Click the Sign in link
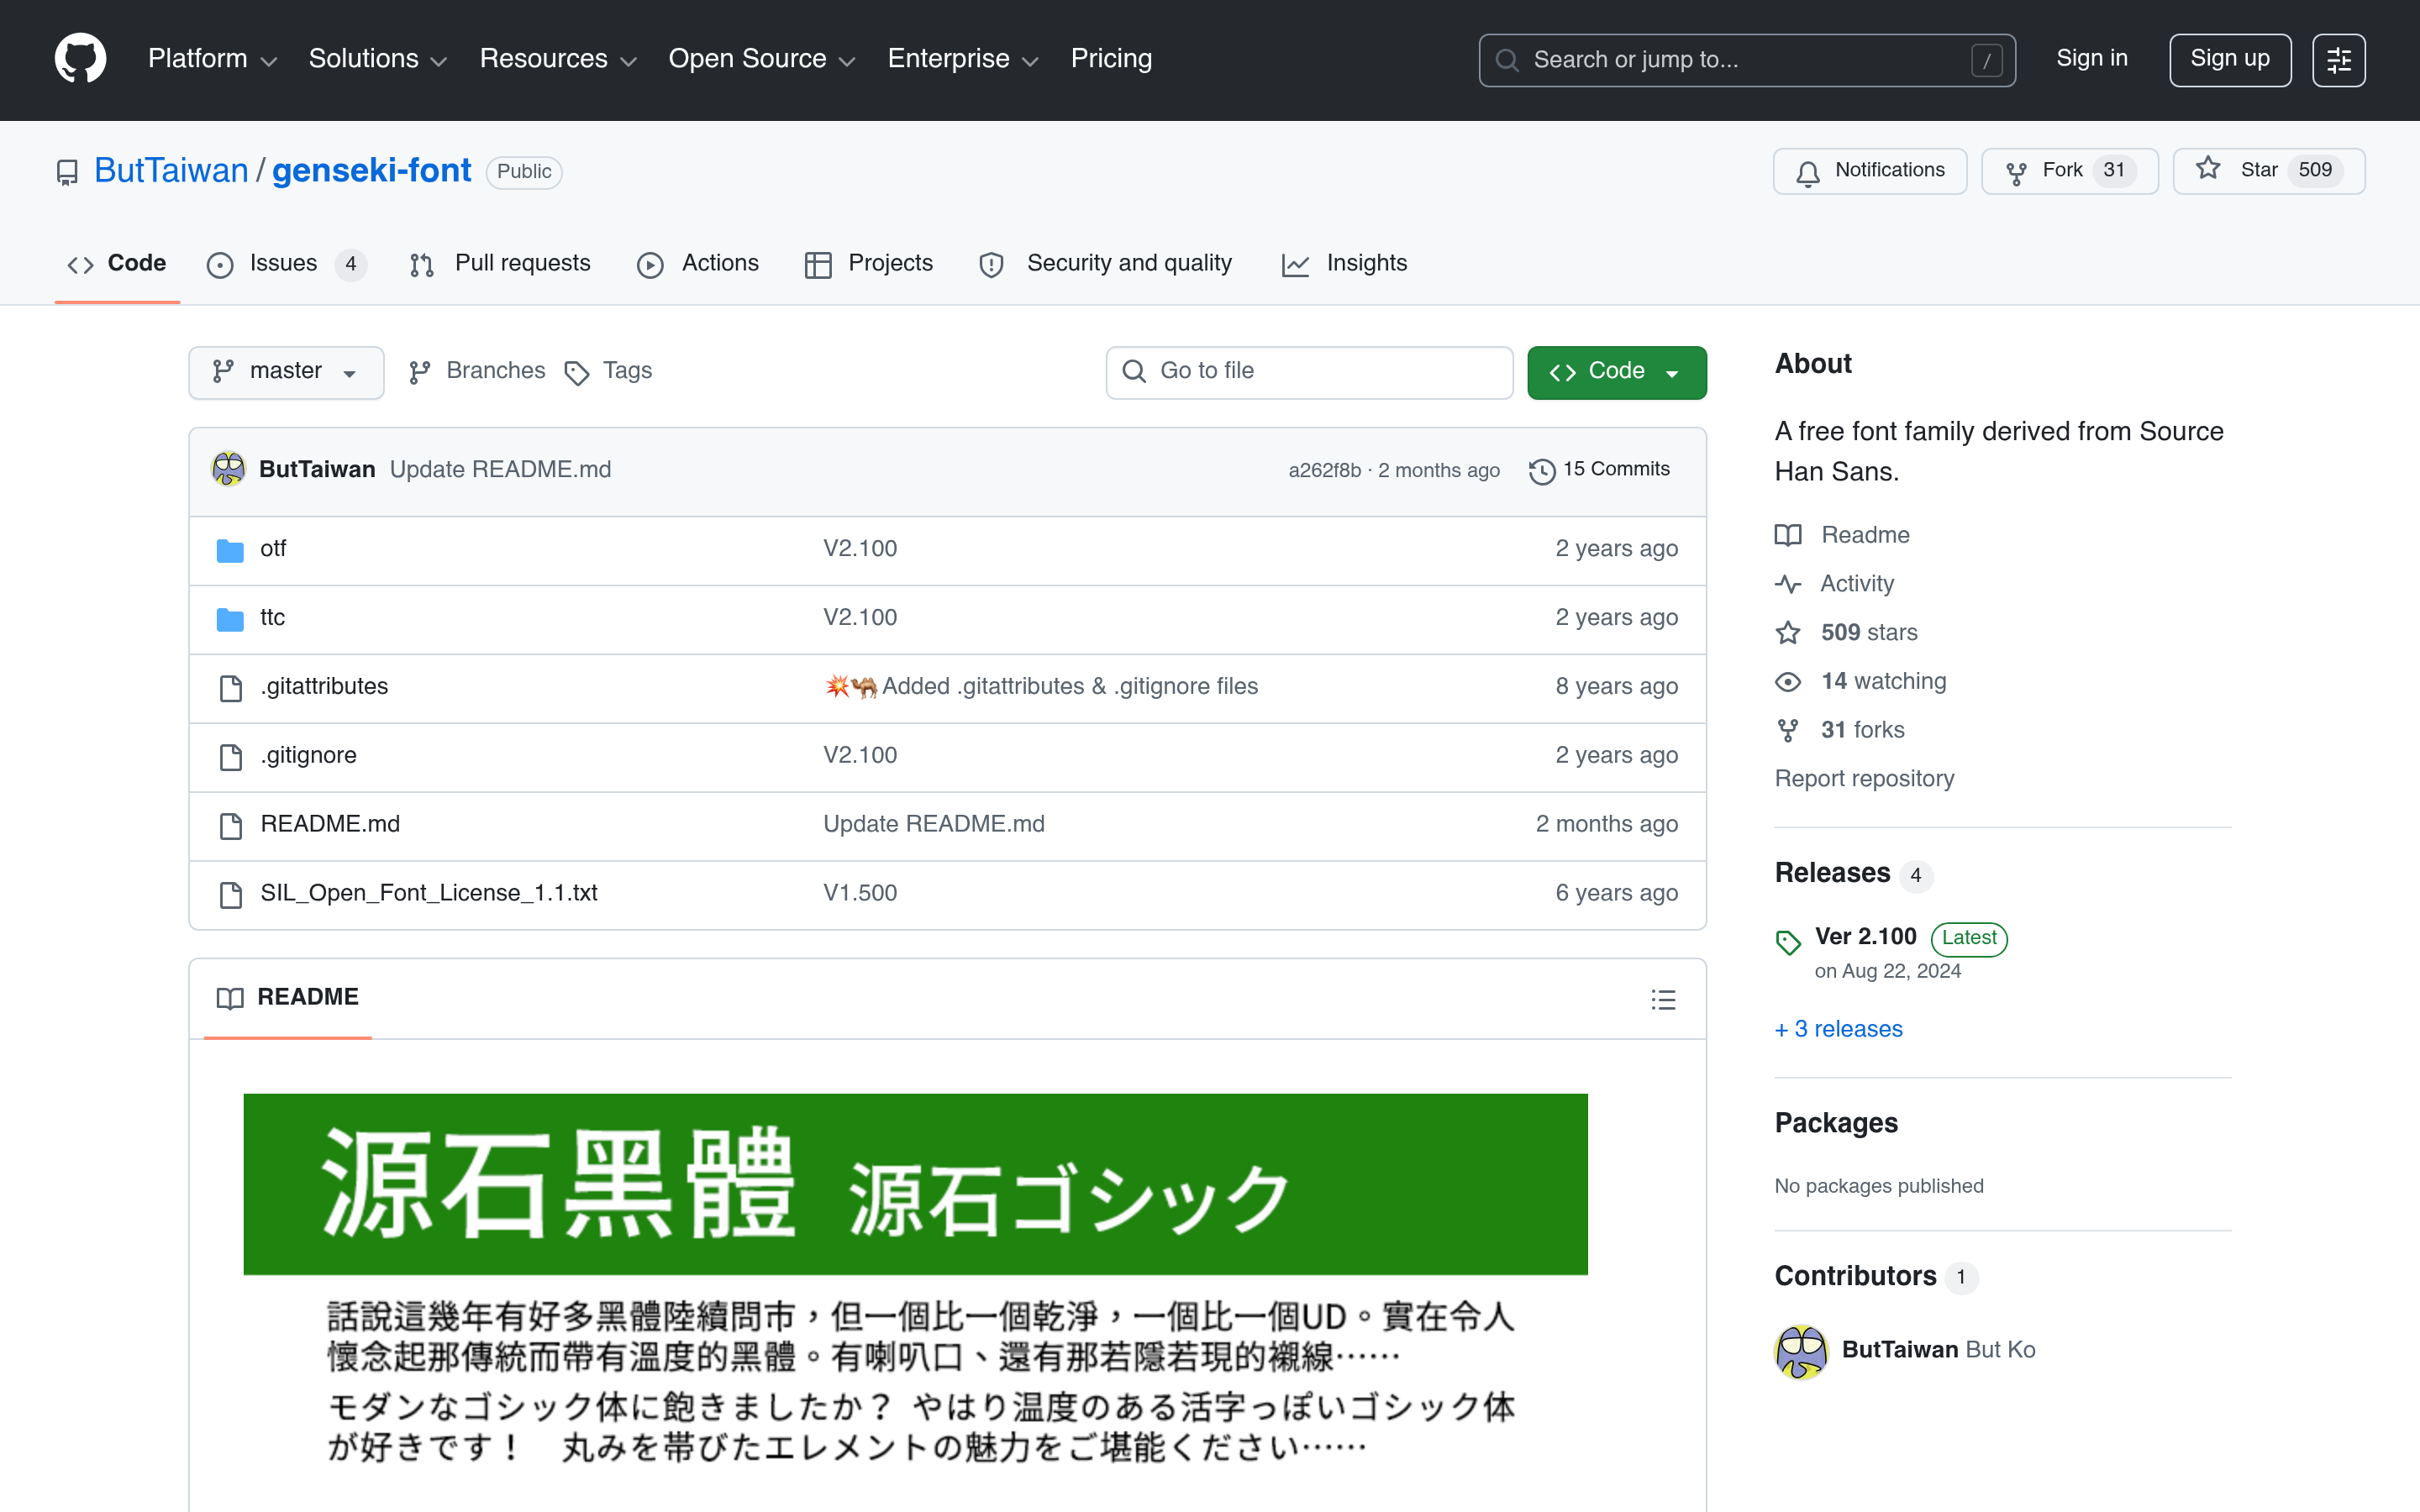 point(2091,59)
